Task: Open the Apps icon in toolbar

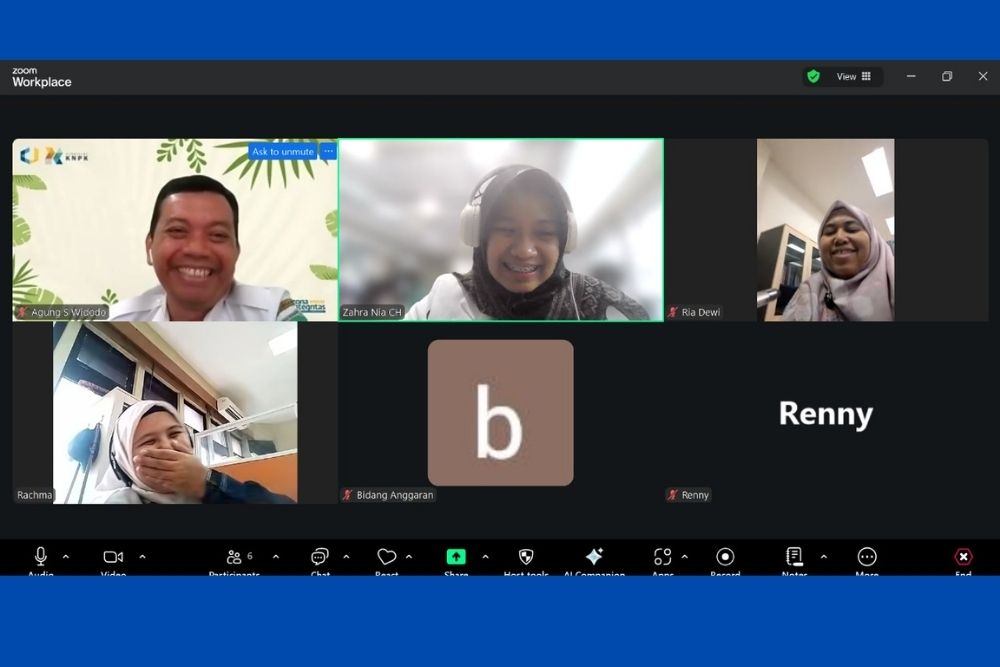Action: 662,557
